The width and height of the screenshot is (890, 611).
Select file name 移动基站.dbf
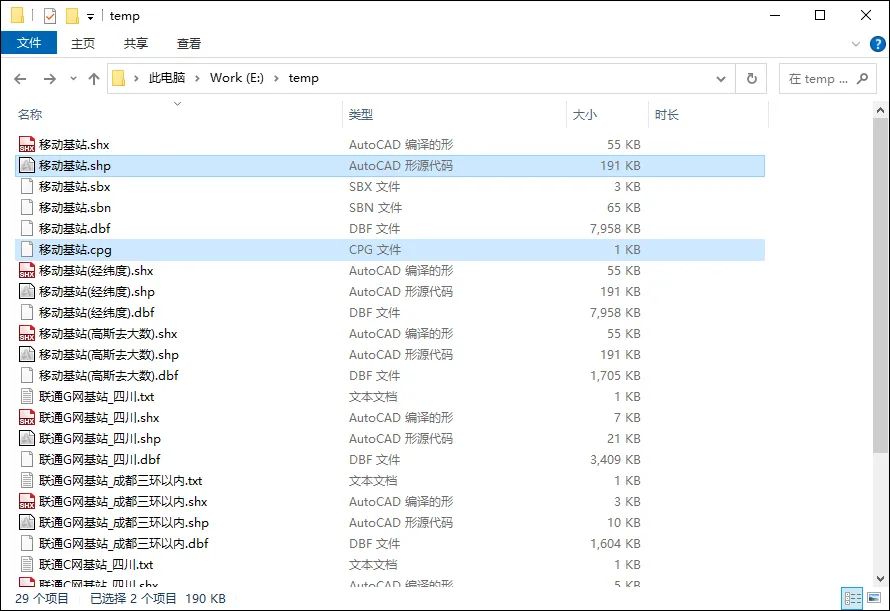pos(74,228)
